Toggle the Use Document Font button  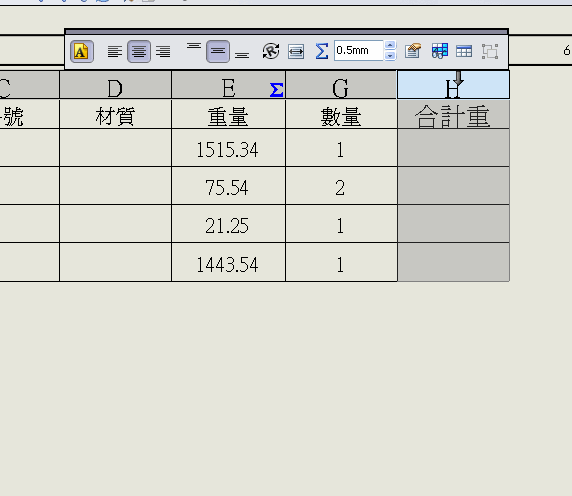point(82,51)
